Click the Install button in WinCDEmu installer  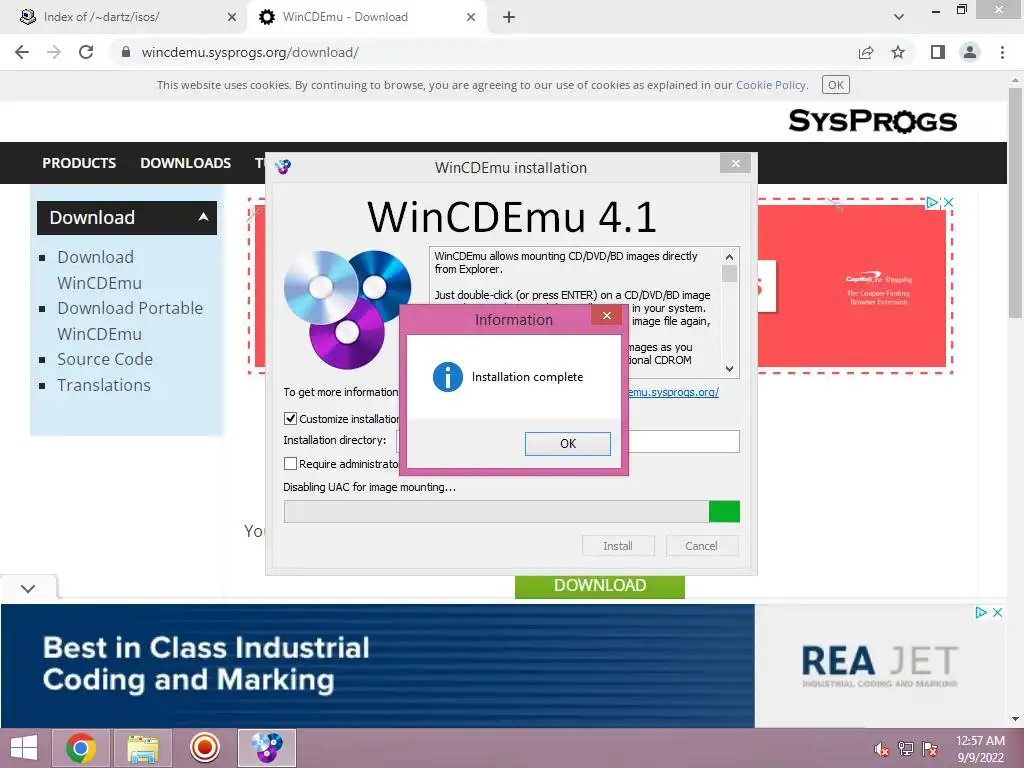618,546
